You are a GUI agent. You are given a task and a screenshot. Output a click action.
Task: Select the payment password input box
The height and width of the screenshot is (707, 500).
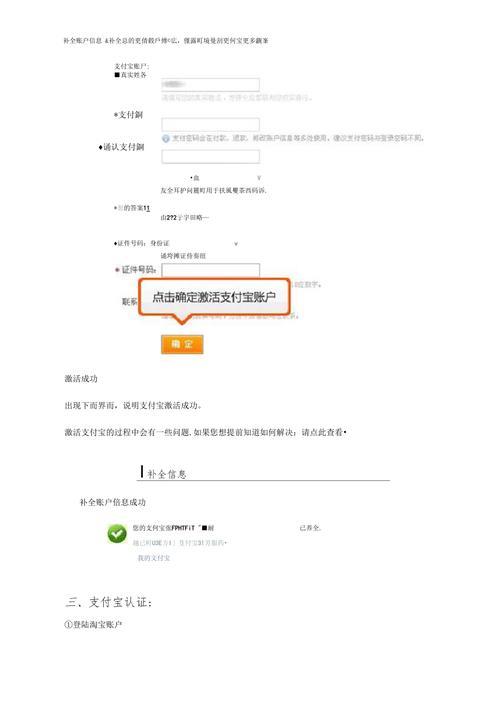tap(211, 124)
